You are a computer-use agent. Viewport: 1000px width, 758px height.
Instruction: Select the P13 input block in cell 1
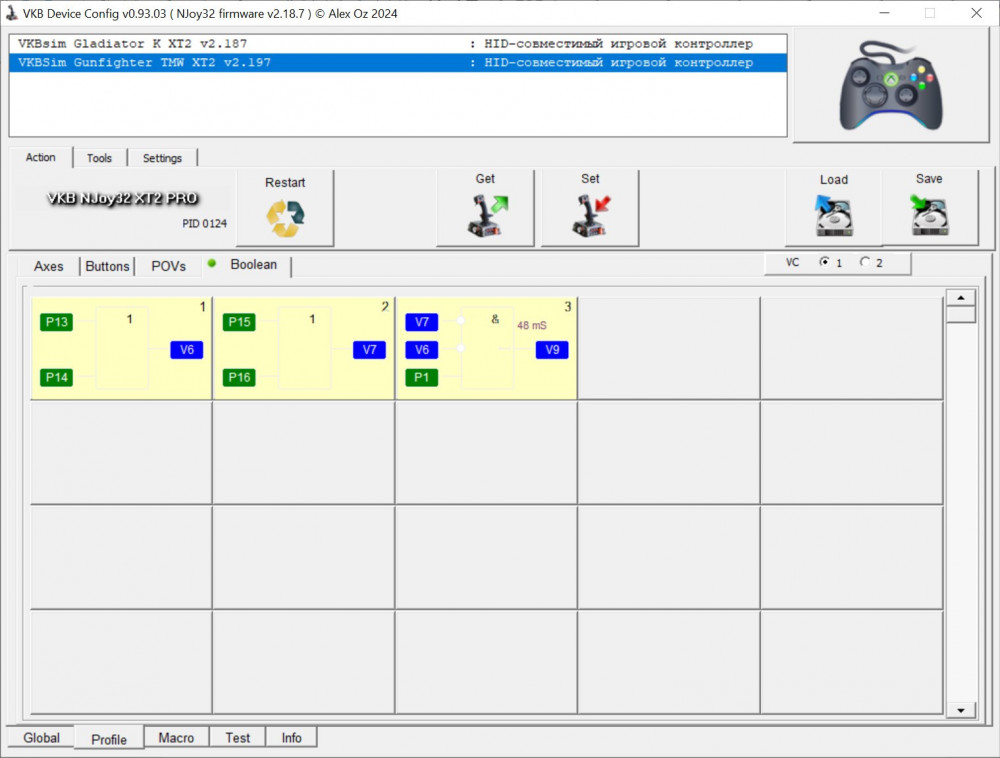point(56,322)
